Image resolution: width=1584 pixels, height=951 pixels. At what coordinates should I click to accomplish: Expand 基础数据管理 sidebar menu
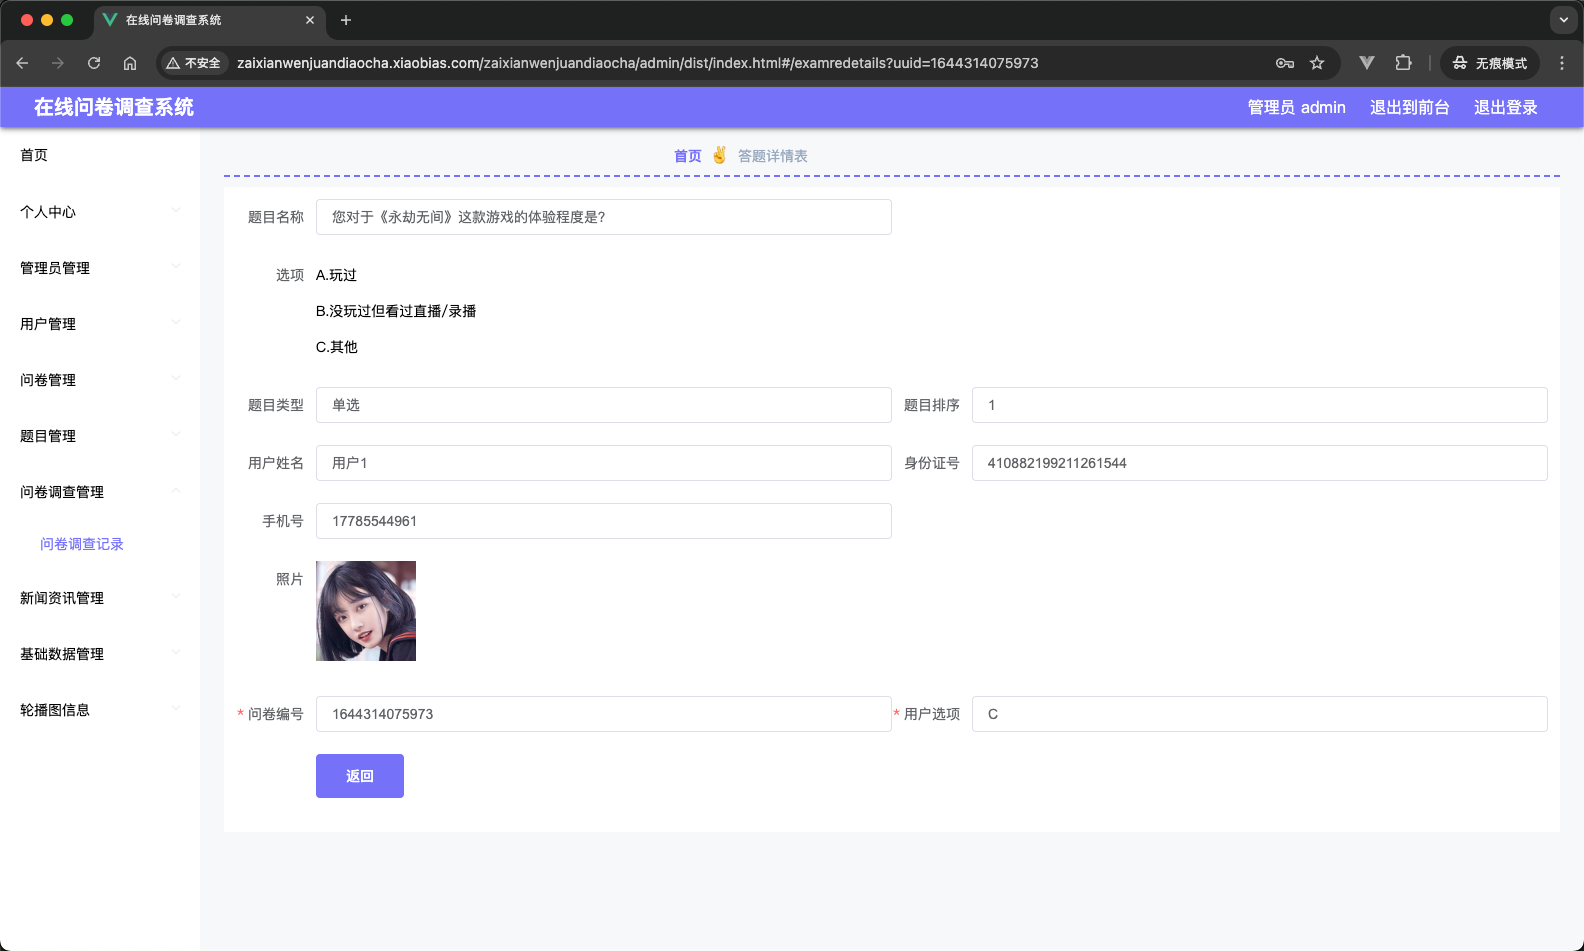click(x=100, y=654)
